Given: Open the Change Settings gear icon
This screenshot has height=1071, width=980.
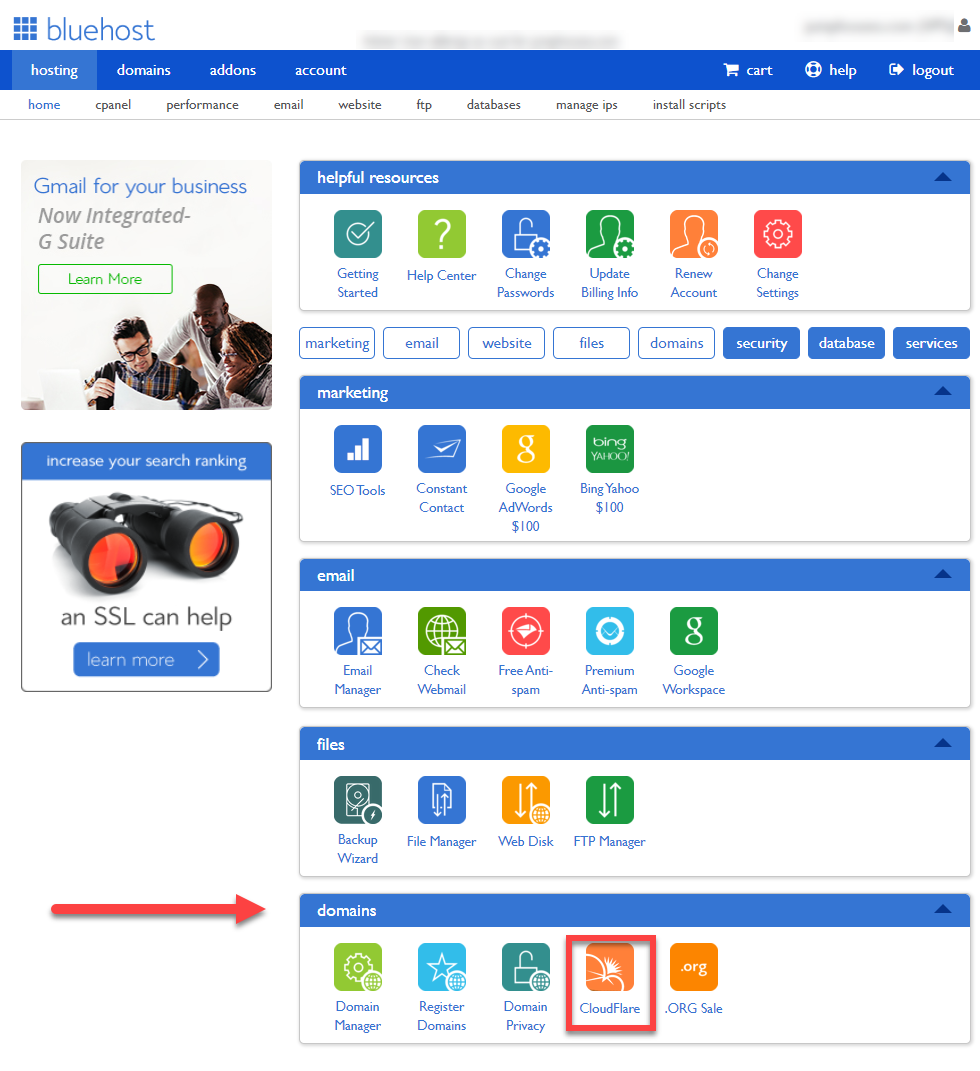Looking at the screenshot, I should [x=778, y=234].
